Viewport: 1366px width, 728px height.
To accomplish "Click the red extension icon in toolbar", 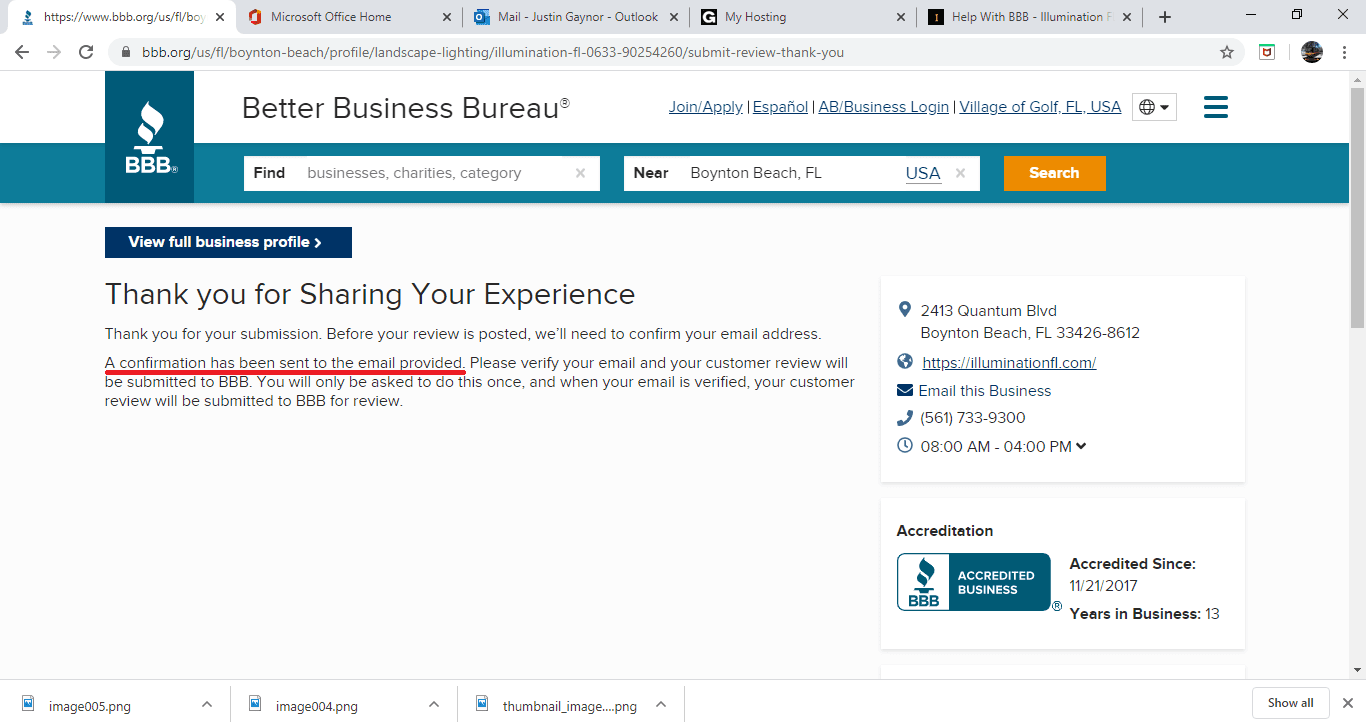I will coord(1267,52).
